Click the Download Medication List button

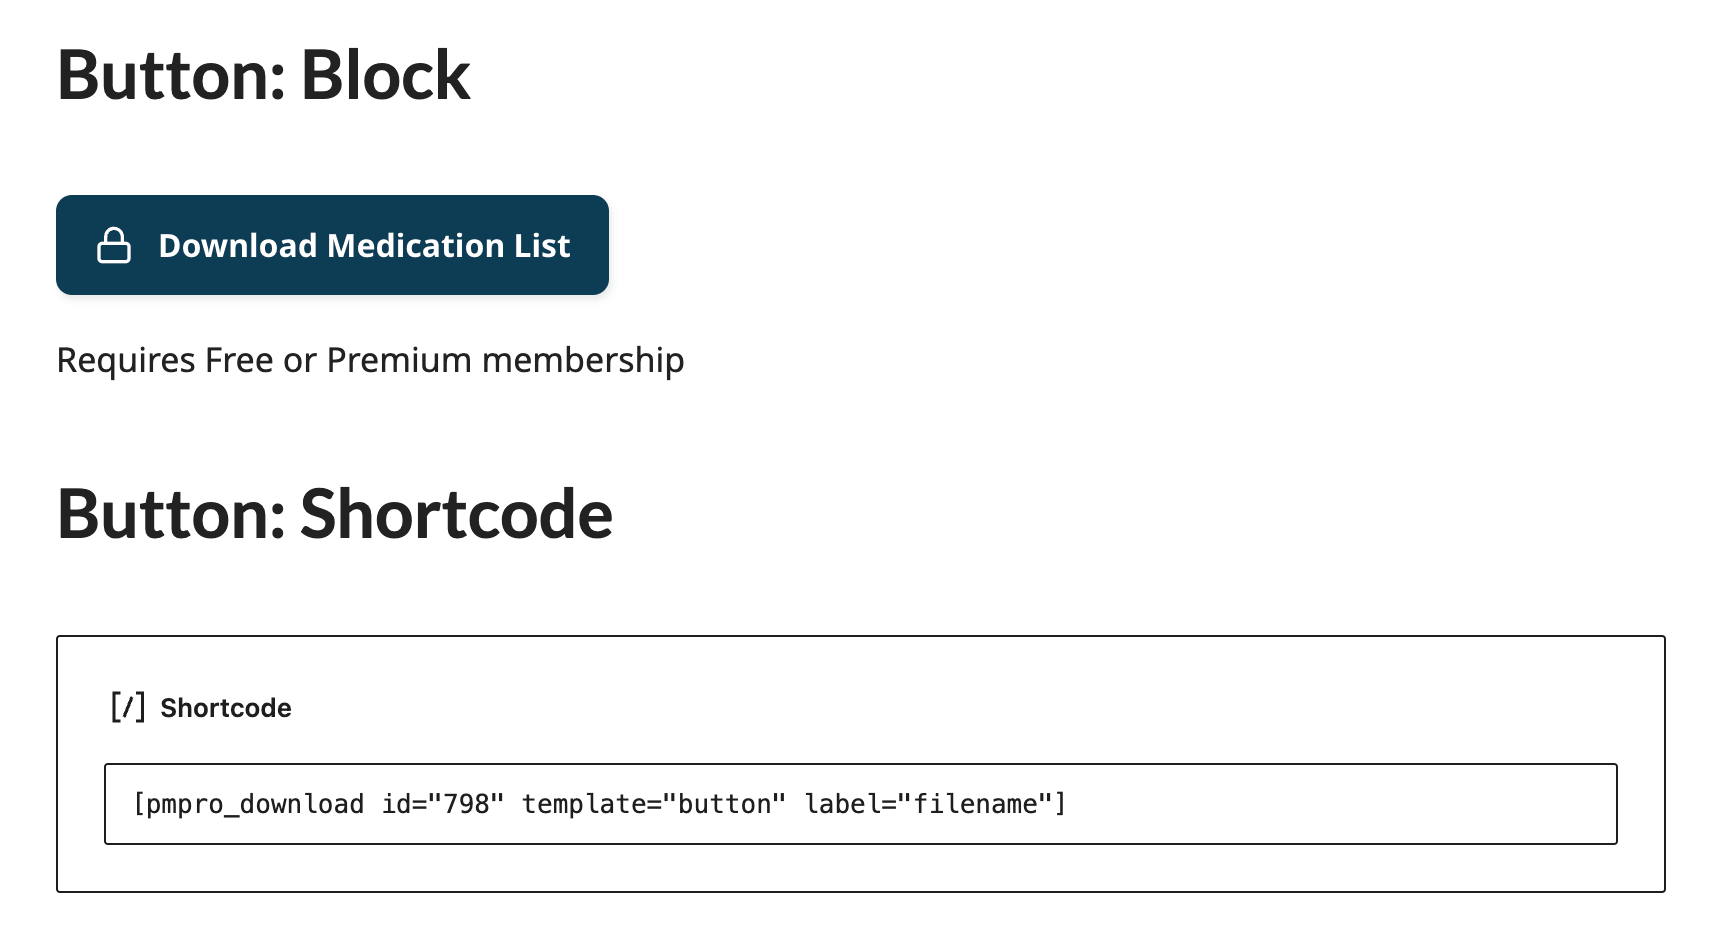332,244
